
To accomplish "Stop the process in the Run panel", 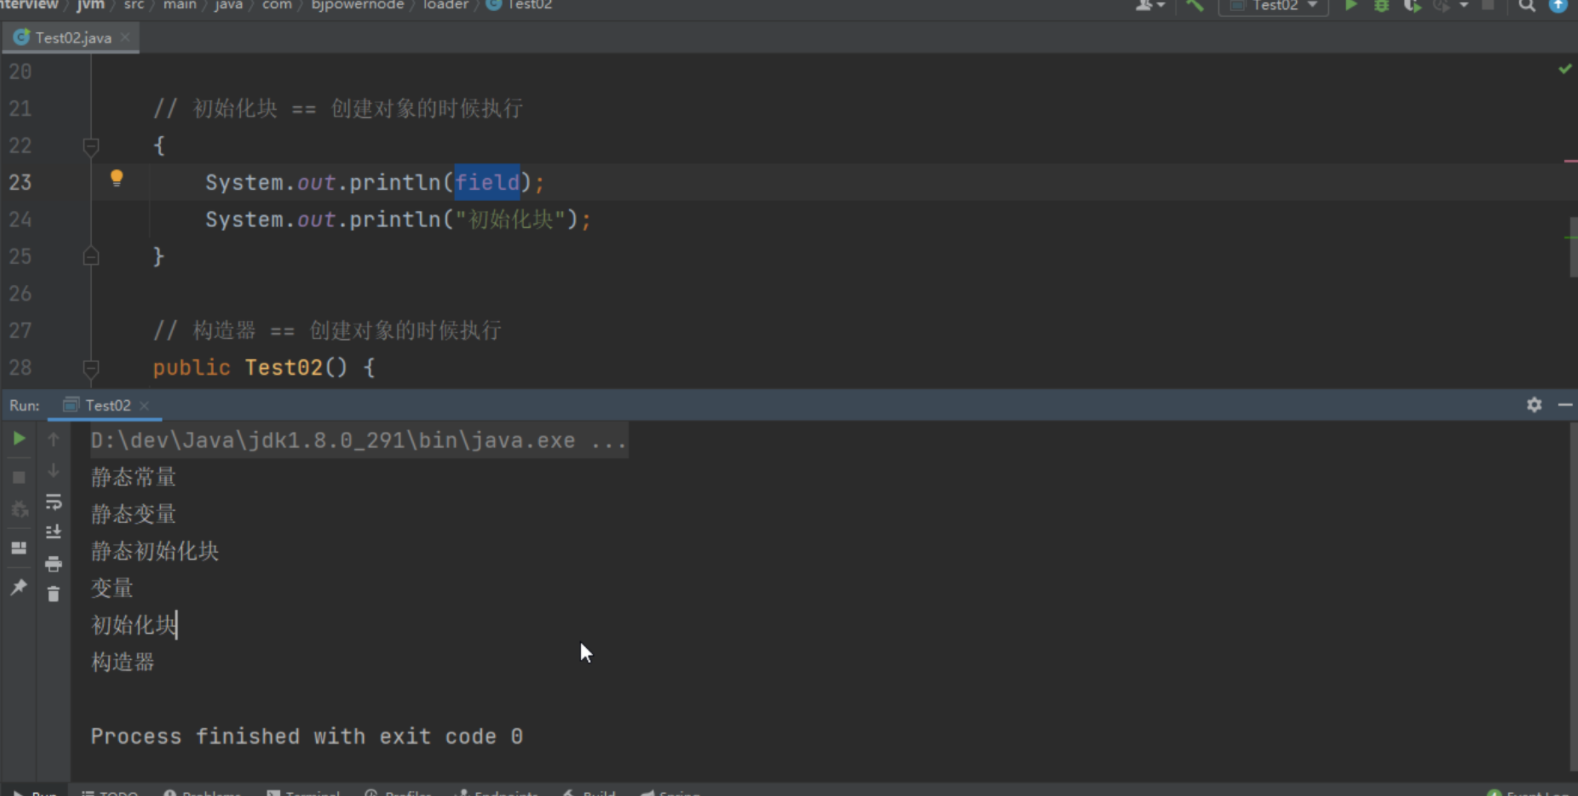I will [x=19, y=477].
